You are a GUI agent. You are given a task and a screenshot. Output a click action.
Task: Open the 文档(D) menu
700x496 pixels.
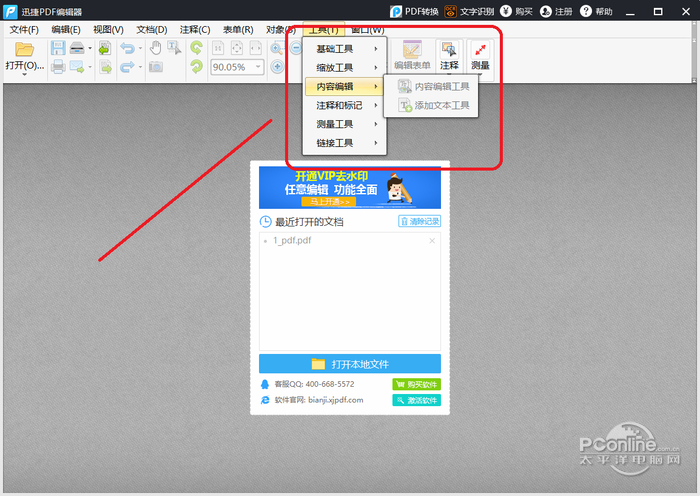pyautogui.click(x=152, y=29)
